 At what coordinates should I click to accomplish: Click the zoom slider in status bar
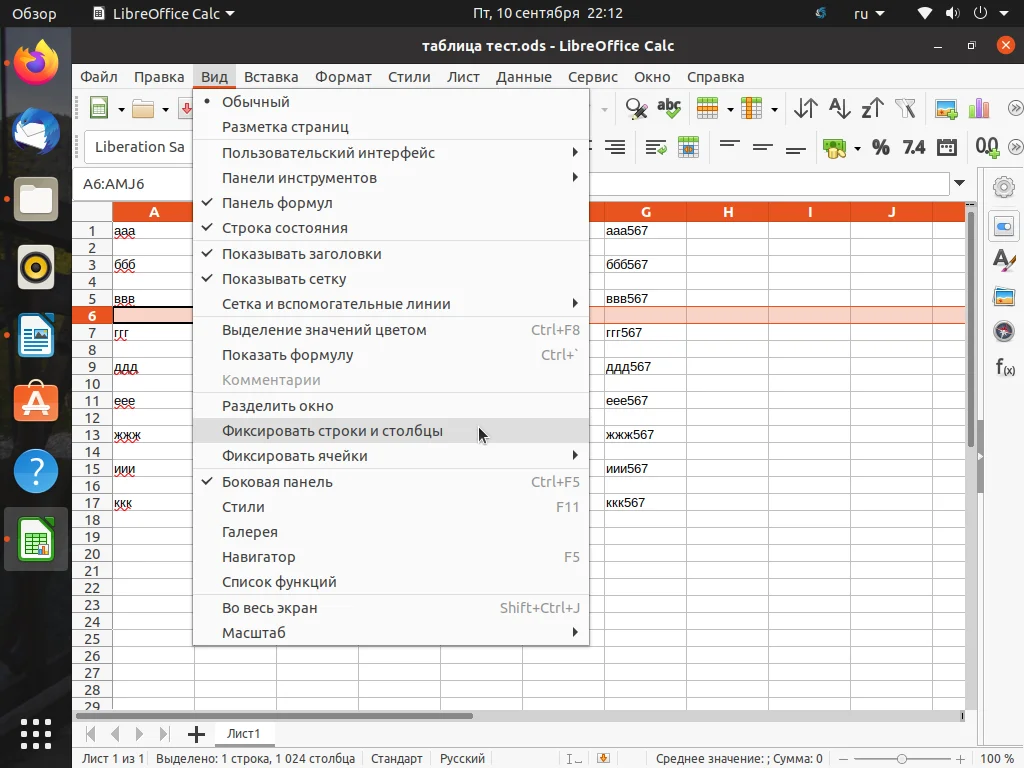click(x=900, y=759)
